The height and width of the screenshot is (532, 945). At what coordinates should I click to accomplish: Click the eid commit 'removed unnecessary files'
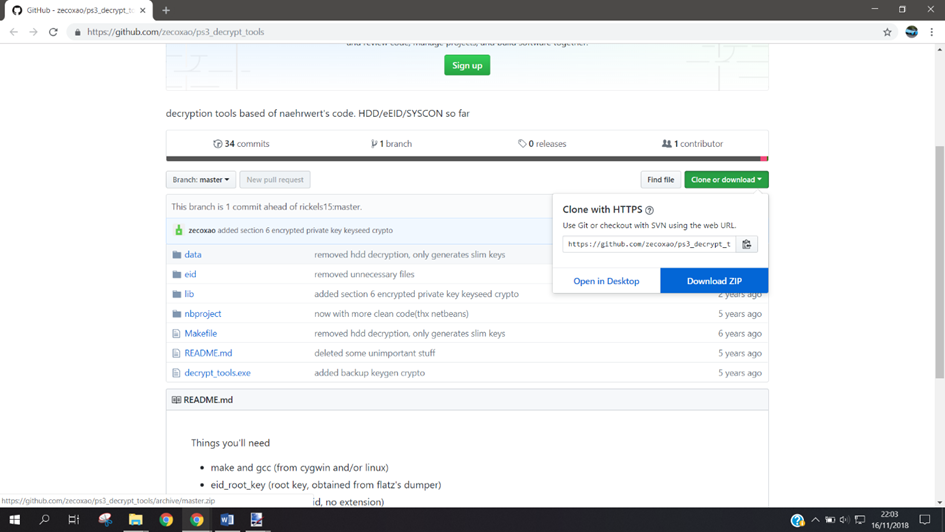pyautogui.click(x=364, y=274)
